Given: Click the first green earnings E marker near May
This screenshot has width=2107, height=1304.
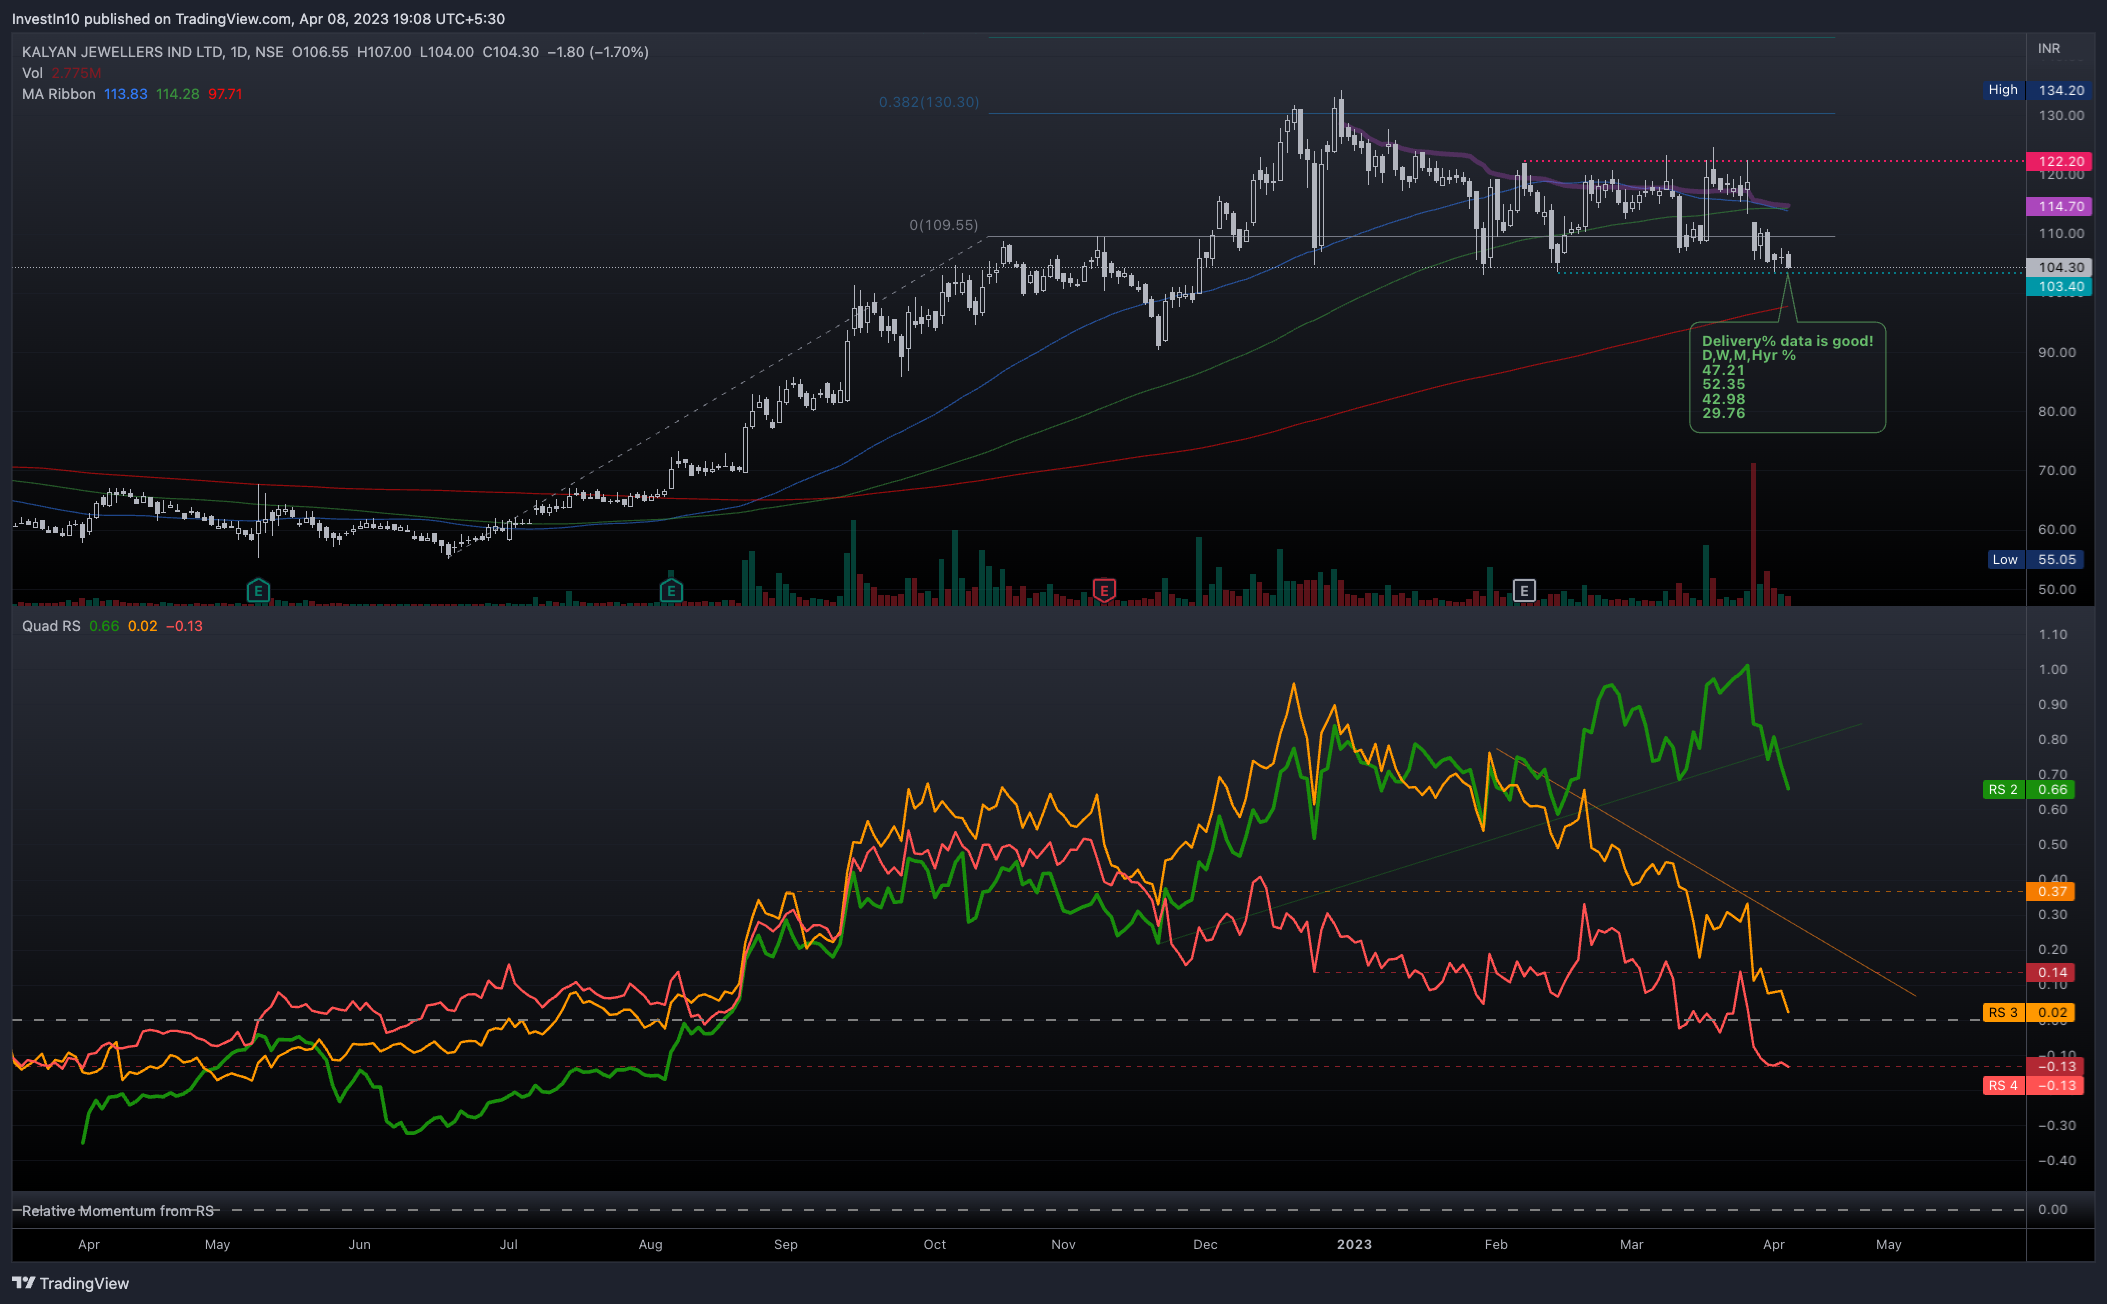Looking at the screenshot, I should (258, 591).
